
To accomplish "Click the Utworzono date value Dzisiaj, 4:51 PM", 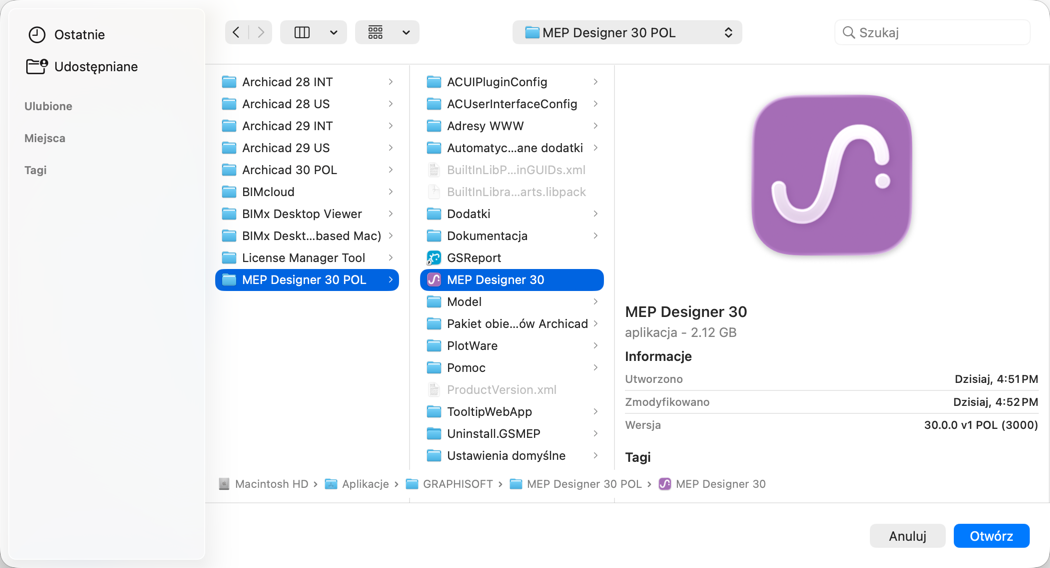I will click(996, 379).
